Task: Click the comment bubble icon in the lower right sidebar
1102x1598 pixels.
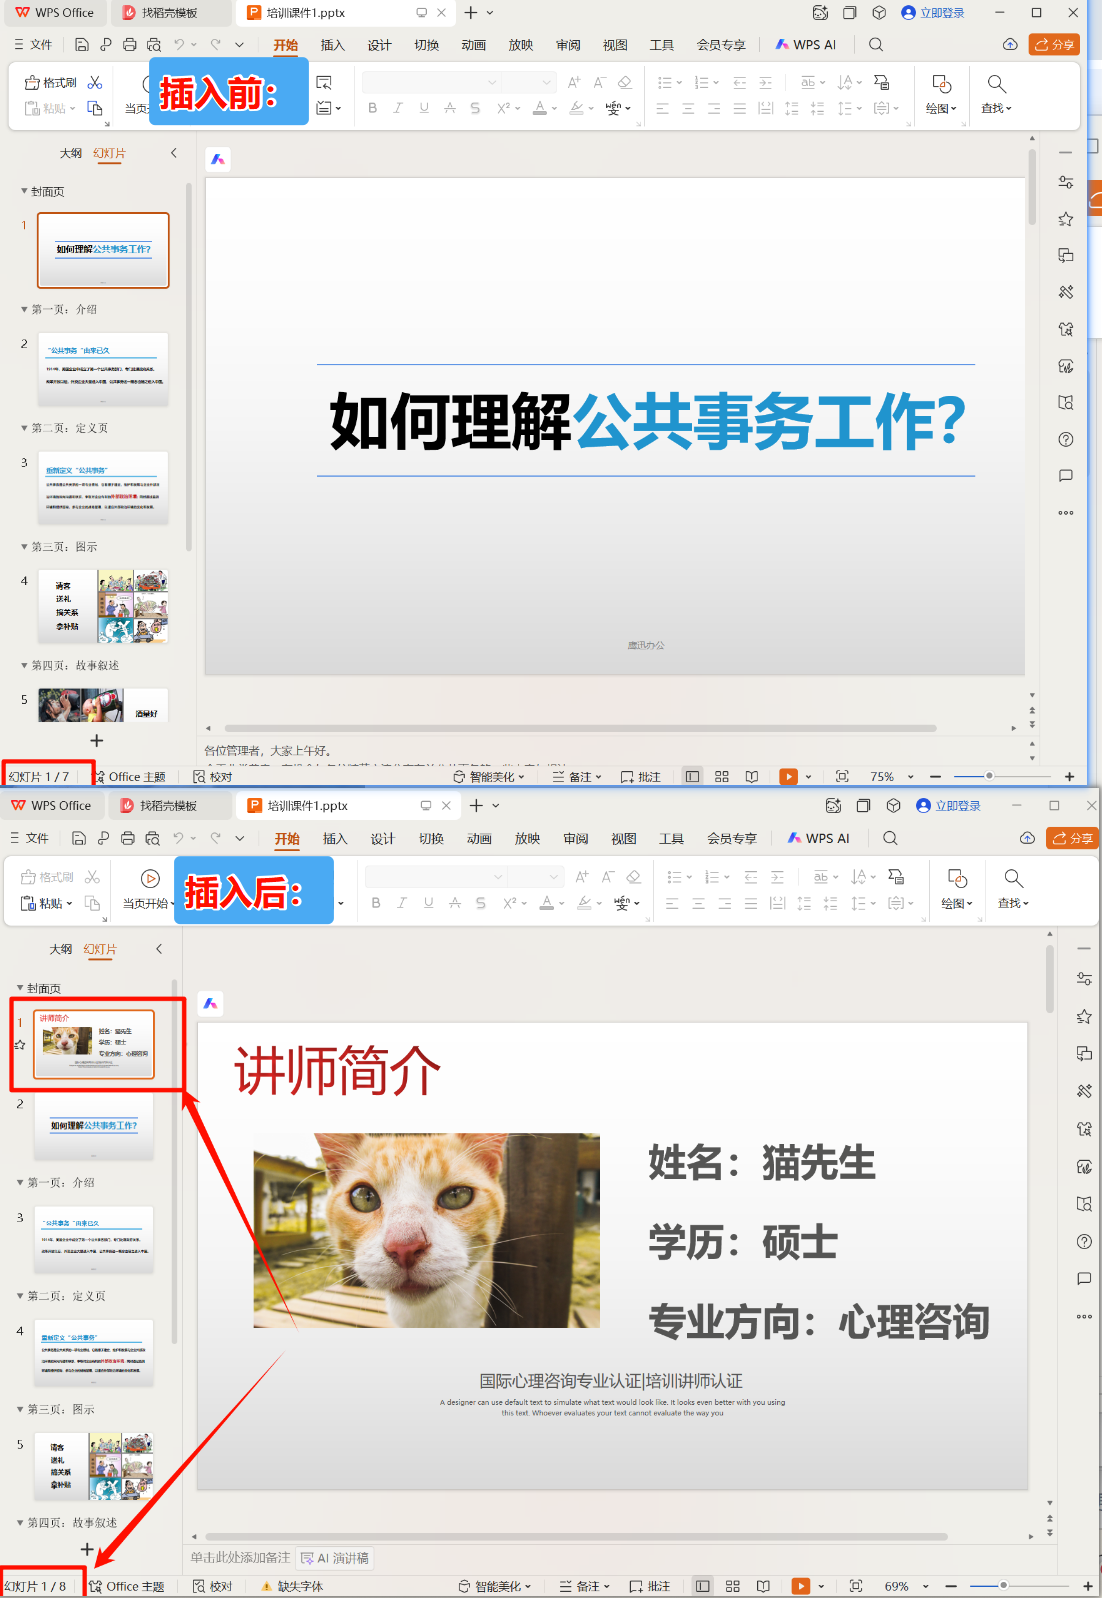Action: tap(1084, 1278)
